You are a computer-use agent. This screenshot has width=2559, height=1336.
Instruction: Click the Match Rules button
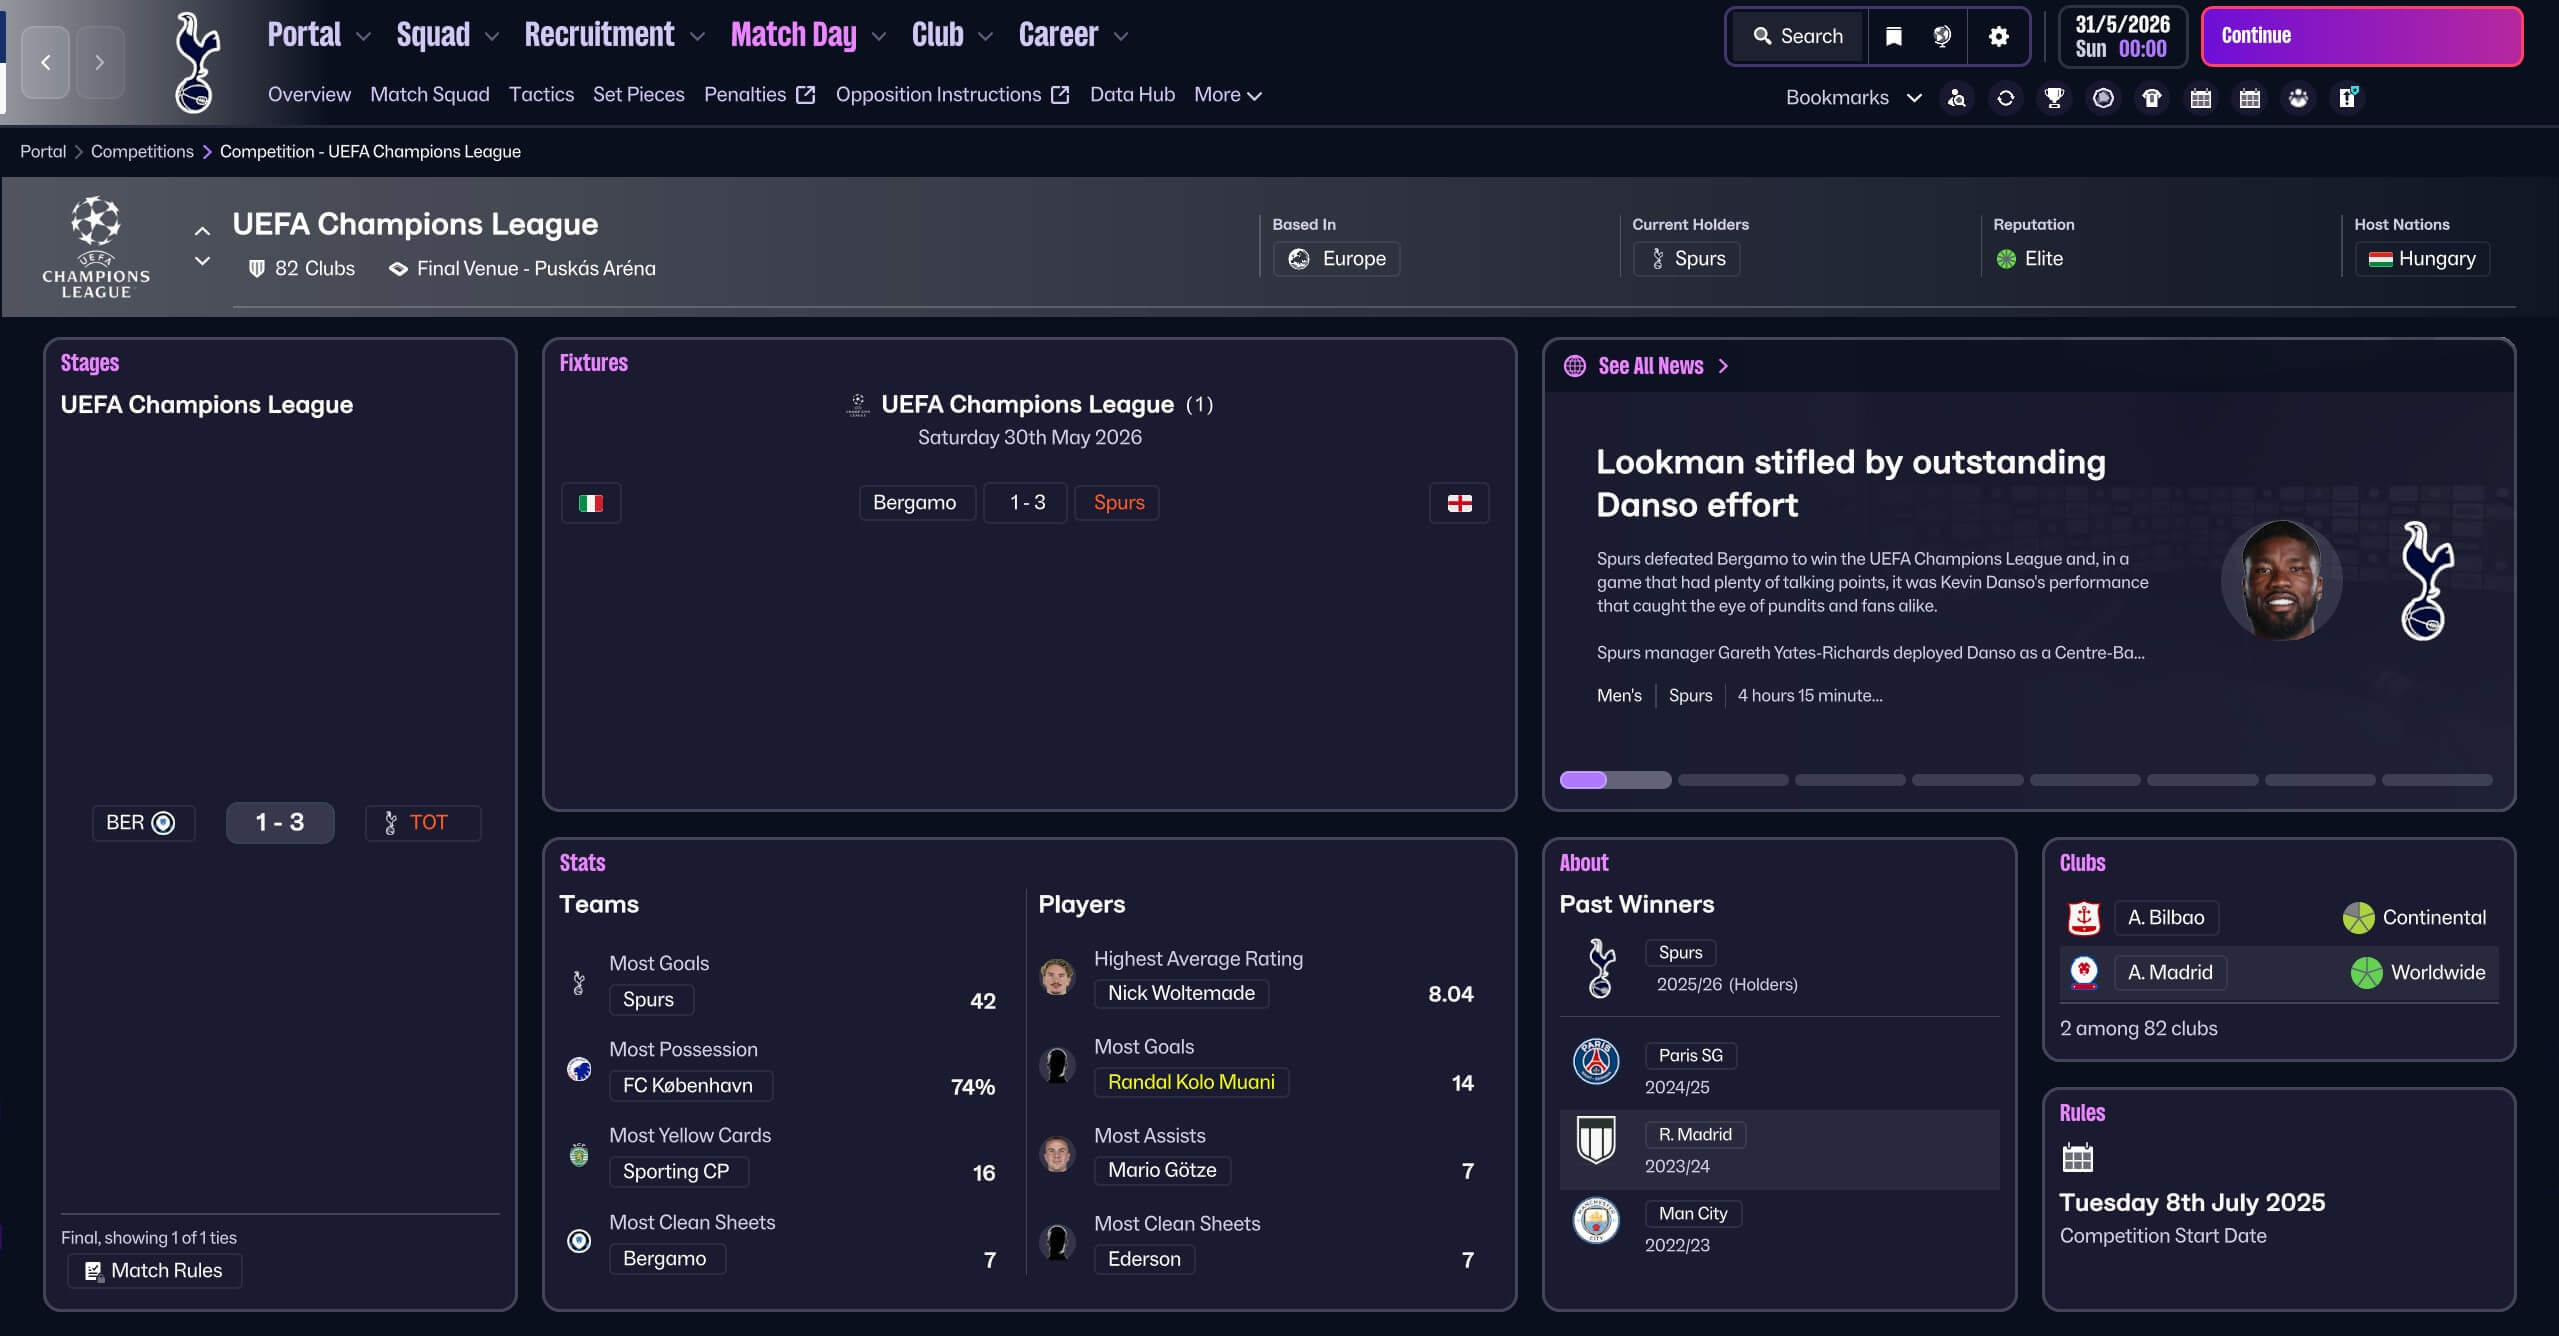(x=155, y=1270)
